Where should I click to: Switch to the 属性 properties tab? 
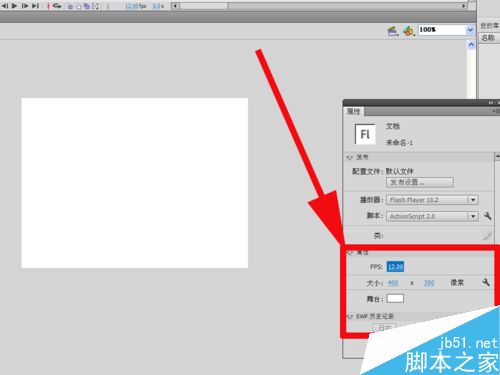pos(354,111)
